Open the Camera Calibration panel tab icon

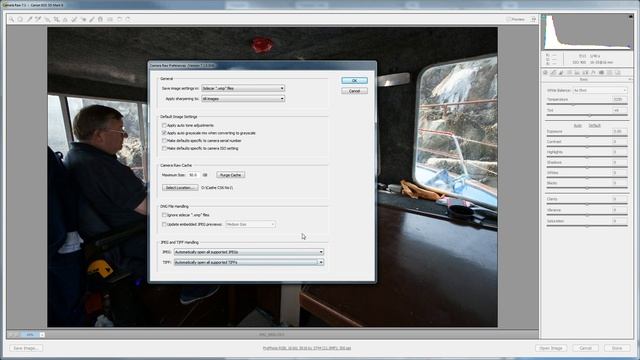tap(601, 72)
